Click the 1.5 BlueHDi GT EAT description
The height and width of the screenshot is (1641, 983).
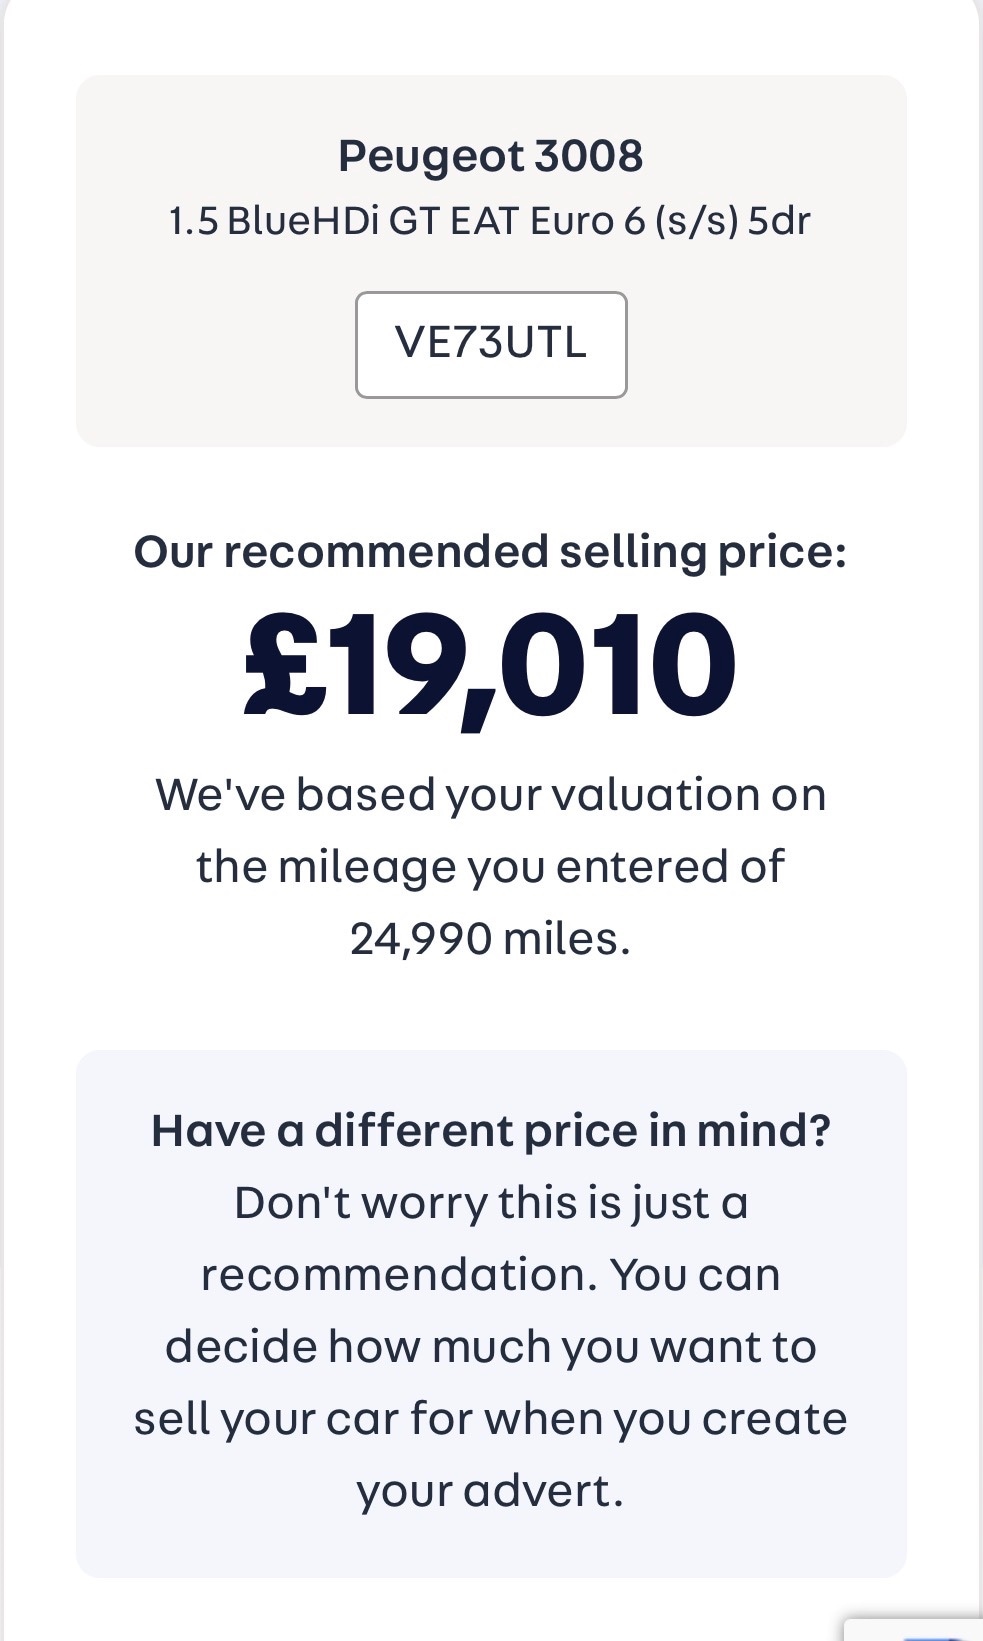pos(489,220)
